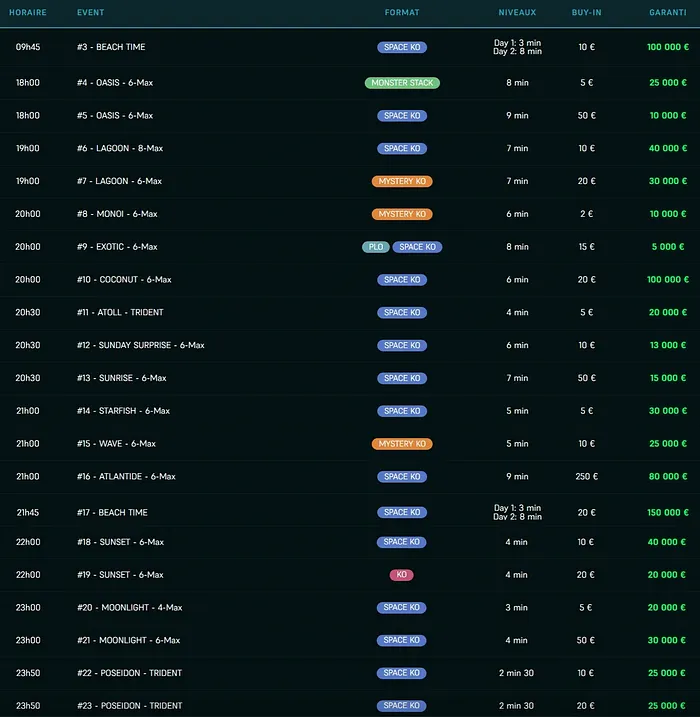Image resolution: width=700 pixels, height=717 pixels.
Task: Select the FORMAT column header
Action: [402, 12]
